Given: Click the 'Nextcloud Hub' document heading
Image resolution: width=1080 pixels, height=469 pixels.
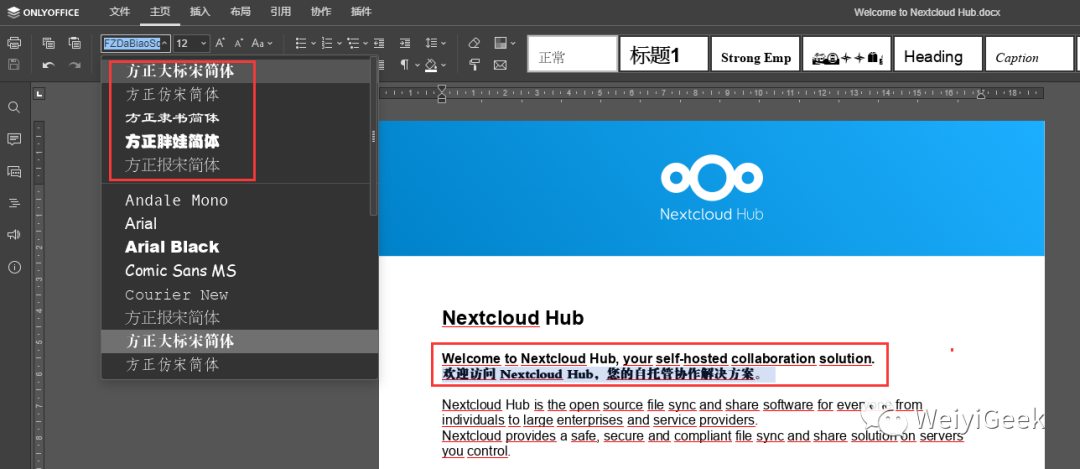Looking at the screenshot, I should (512, 318).
